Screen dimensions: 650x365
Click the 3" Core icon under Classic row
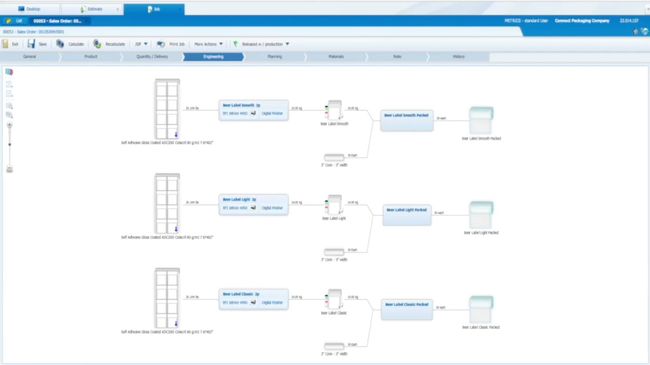[x=334, y=346]
